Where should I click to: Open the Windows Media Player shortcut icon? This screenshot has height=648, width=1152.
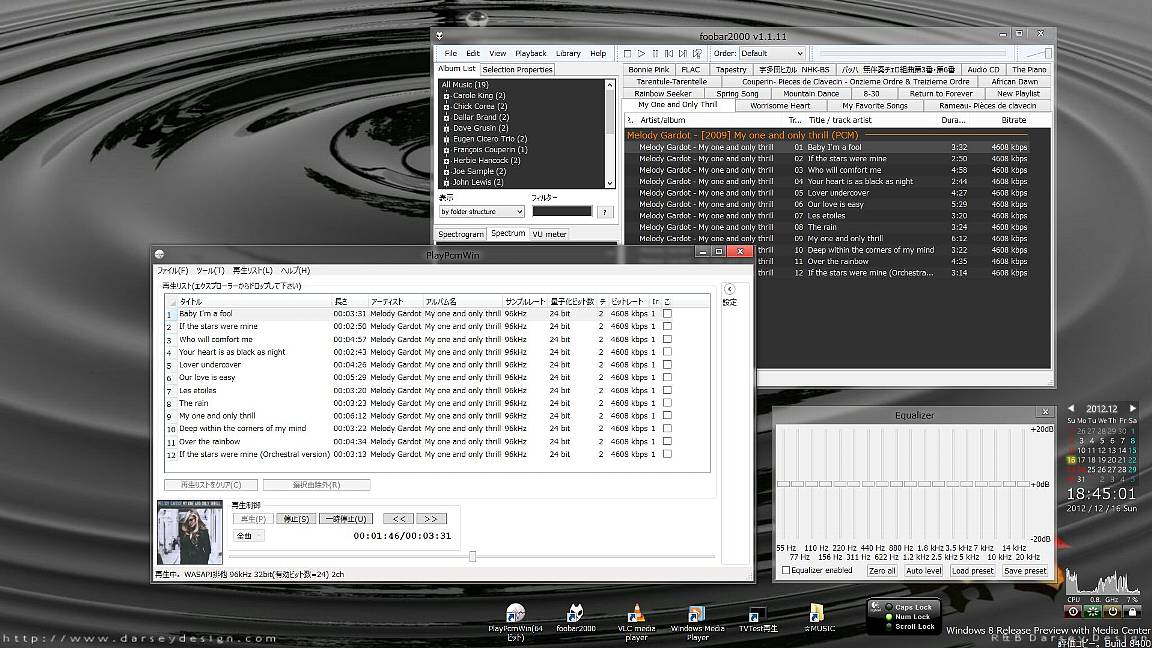click(x=697, y=615)
